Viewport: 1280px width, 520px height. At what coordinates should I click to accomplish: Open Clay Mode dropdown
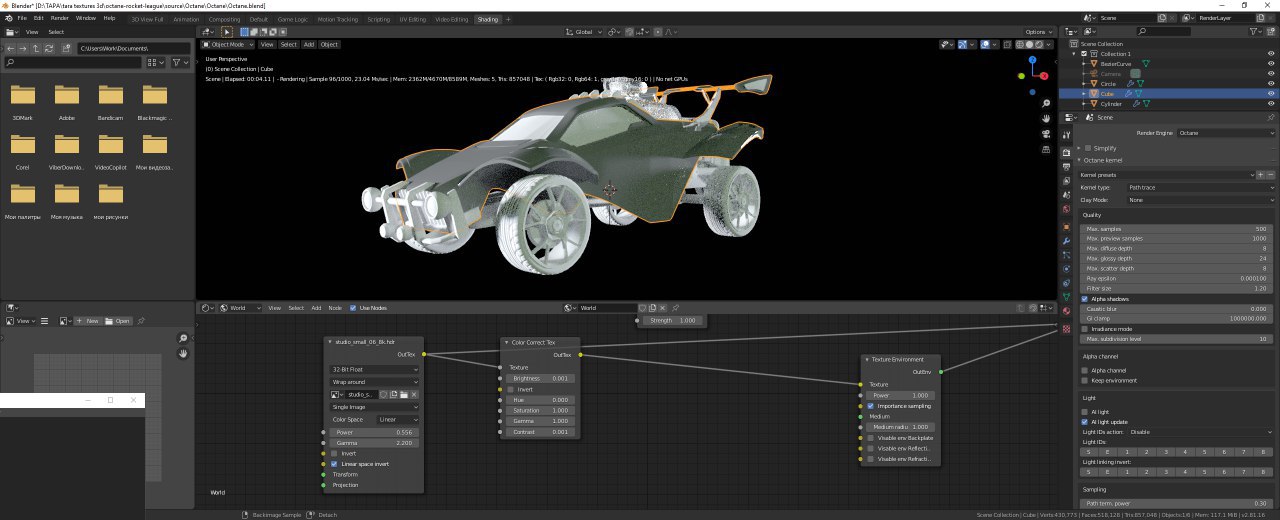pyautogui.click(x=1200, y=200)
